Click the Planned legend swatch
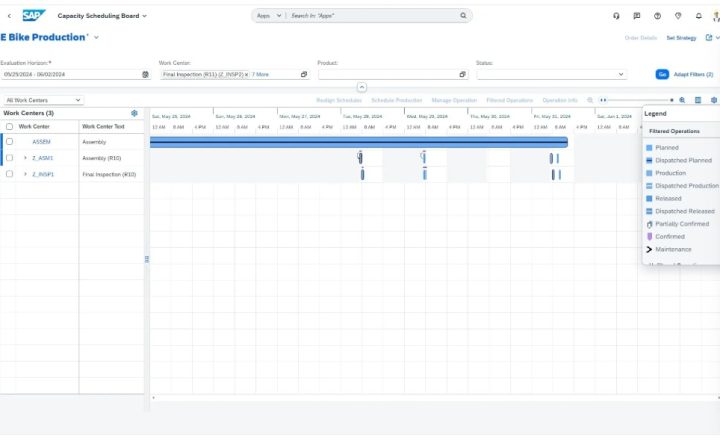This screenshot has height=440, width=720. tap(649, 147)
